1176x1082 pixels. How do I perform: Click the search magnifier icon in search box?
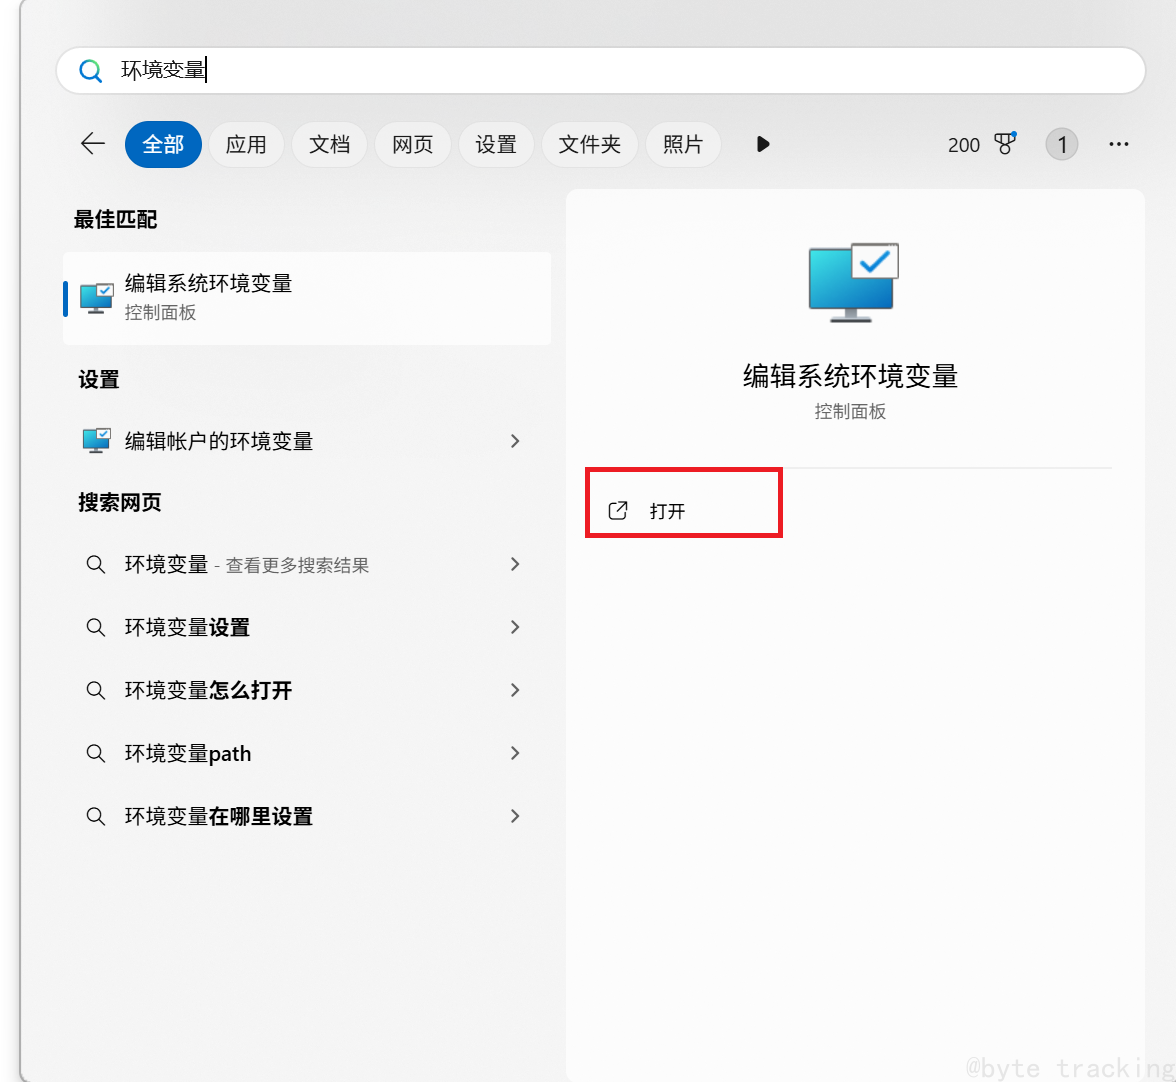tap(91, 70)
